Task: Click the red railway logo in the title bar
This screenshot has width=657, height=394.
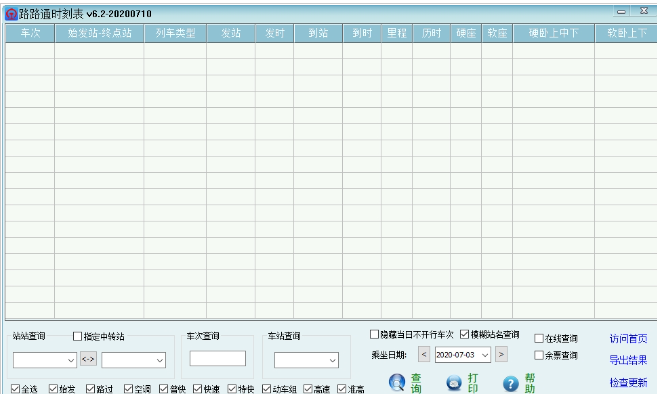Action: tap(11, 14)
